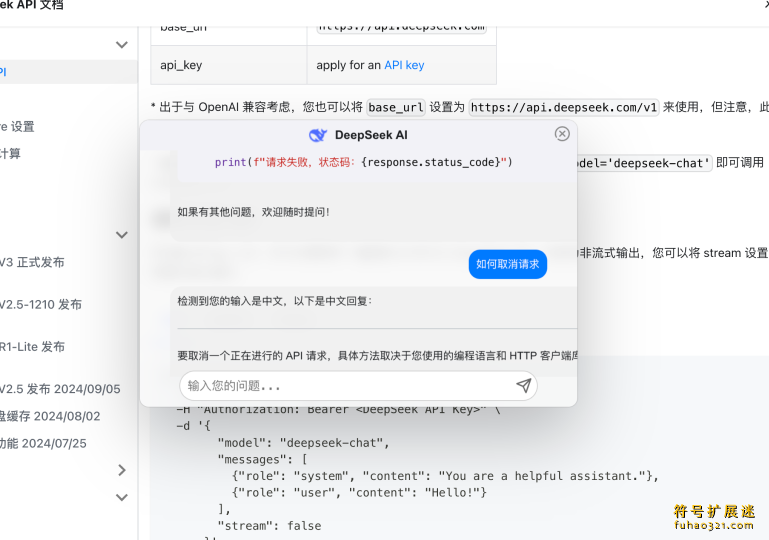The width and height of the screenshot is (769, 540).
Task: Click the 如果有其他问题，欢迎随时提问 reply text
Action: click(253, 212)
